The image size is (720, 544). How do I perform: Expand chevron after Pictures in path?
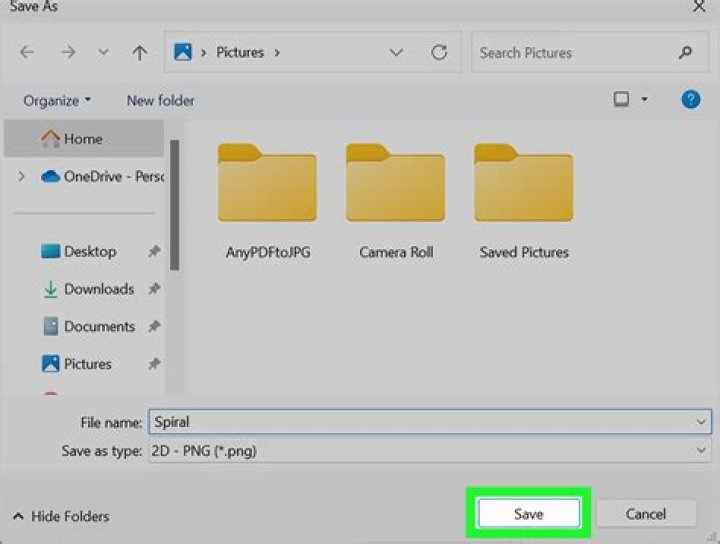click(x=277, y=53)
